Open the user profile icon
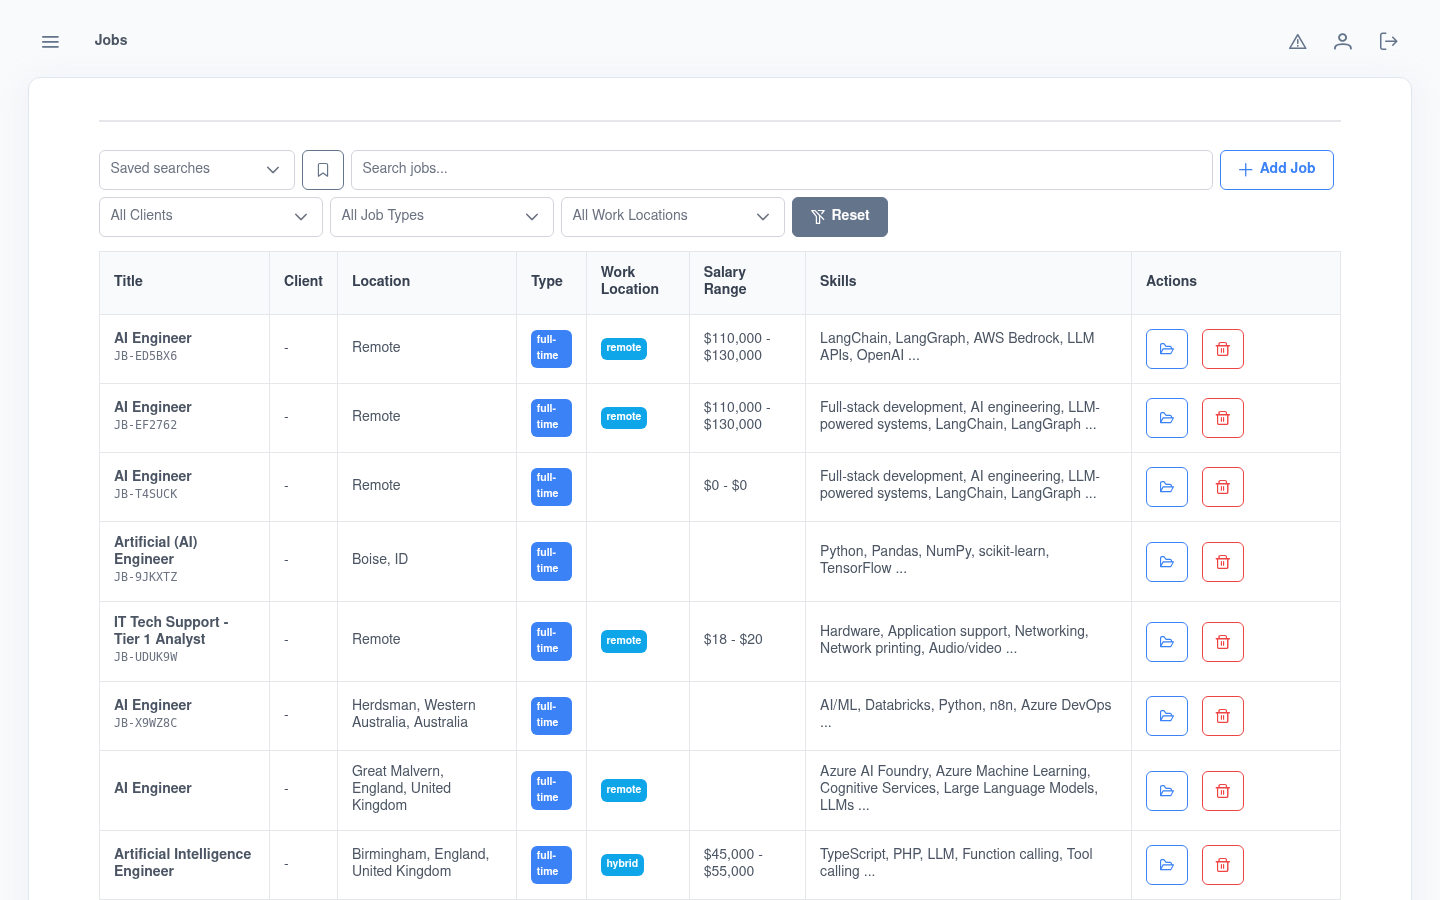Viewport: 1440px width, 900px height. tap(1343, 41)
